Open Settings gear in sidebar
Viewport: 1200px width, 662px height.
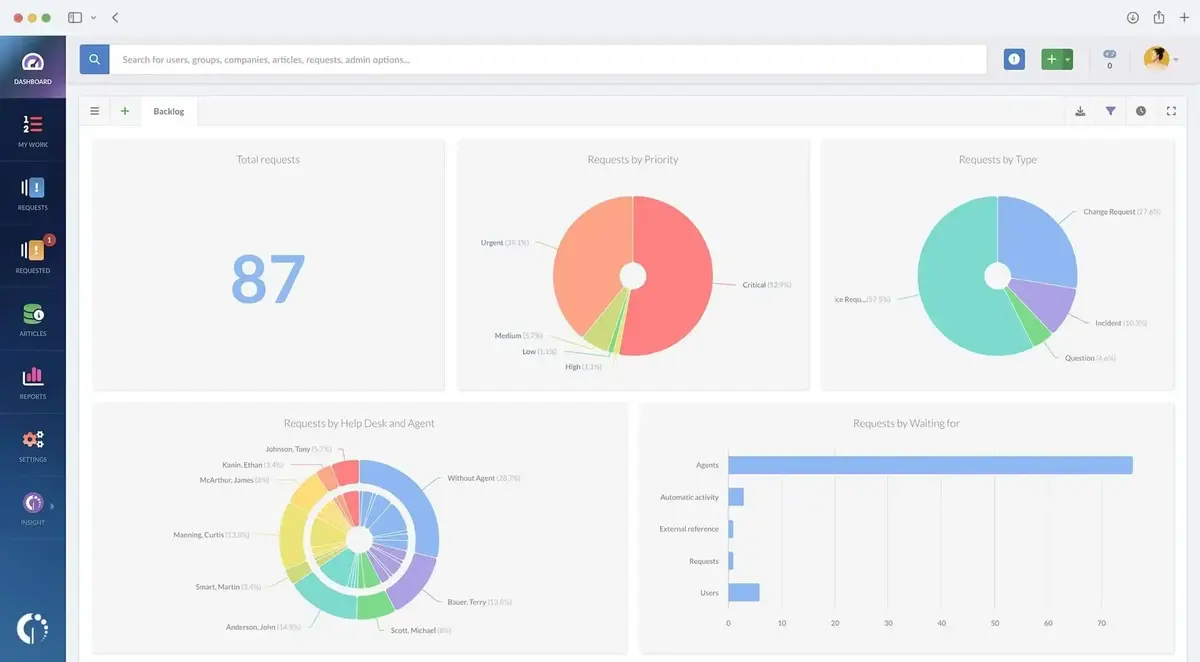(33, 446)
